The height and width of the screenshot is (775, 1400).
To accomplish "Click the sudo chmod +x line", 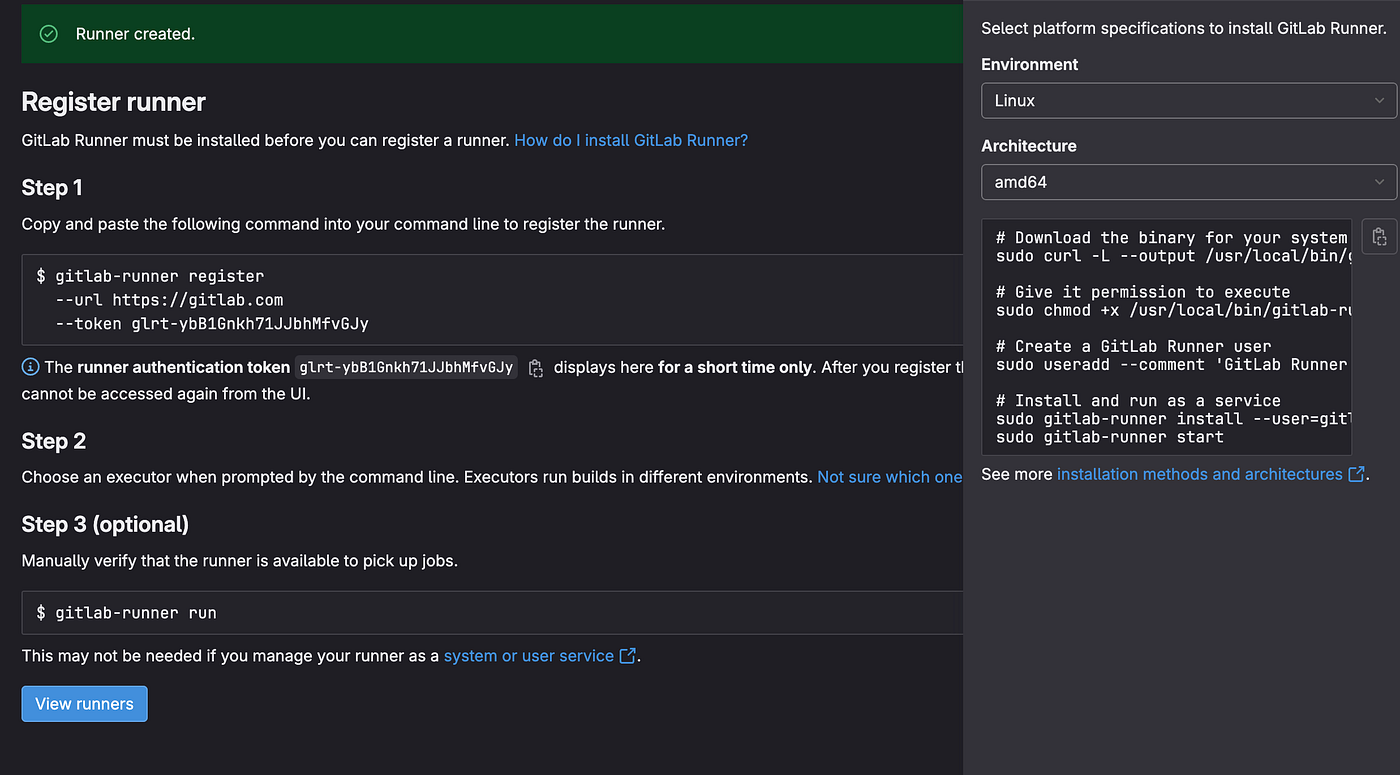I will click(x=1174, y=310).
